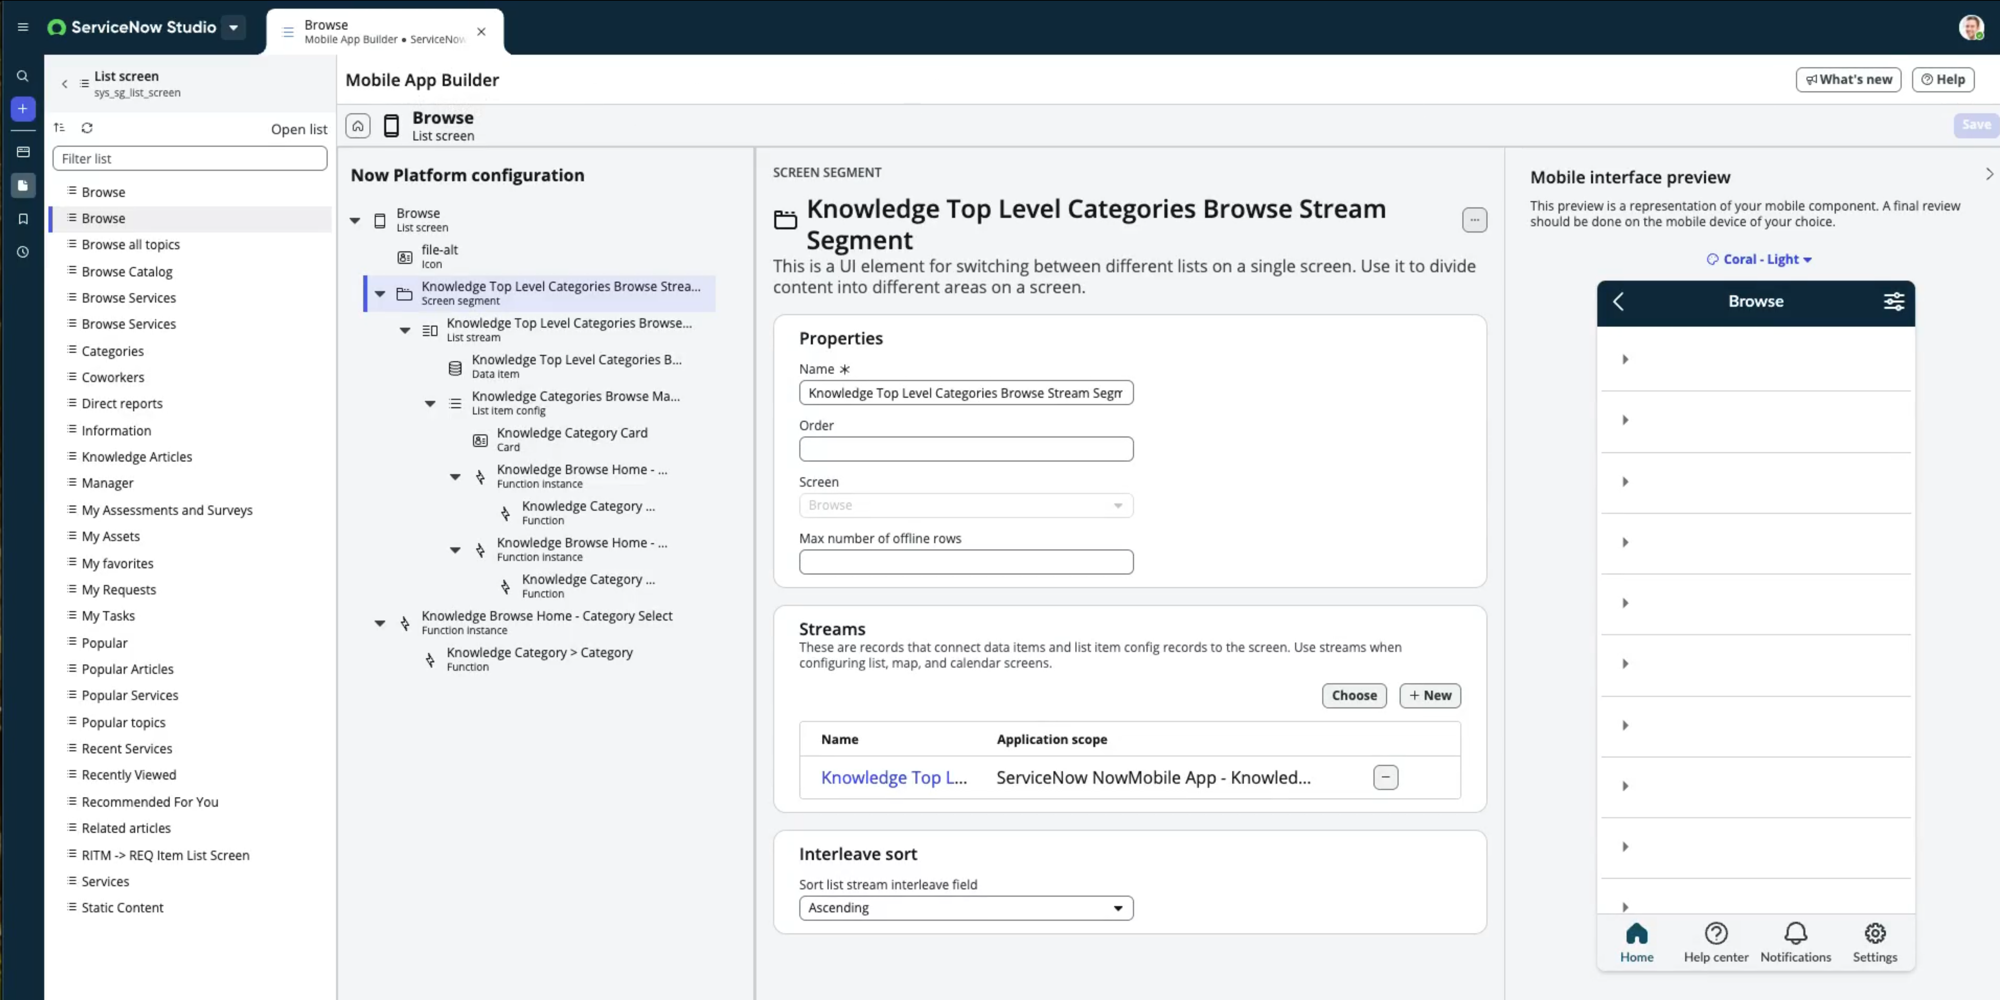The height and width of the screenshot is (1000, 2000).
Task: Select the file-alt Icon tree item
Action: pyautogui.click(x=440, y=257)
